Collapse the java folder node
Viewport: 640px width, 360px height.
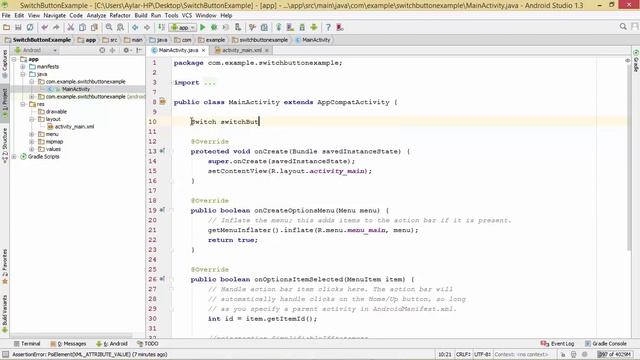23,74
